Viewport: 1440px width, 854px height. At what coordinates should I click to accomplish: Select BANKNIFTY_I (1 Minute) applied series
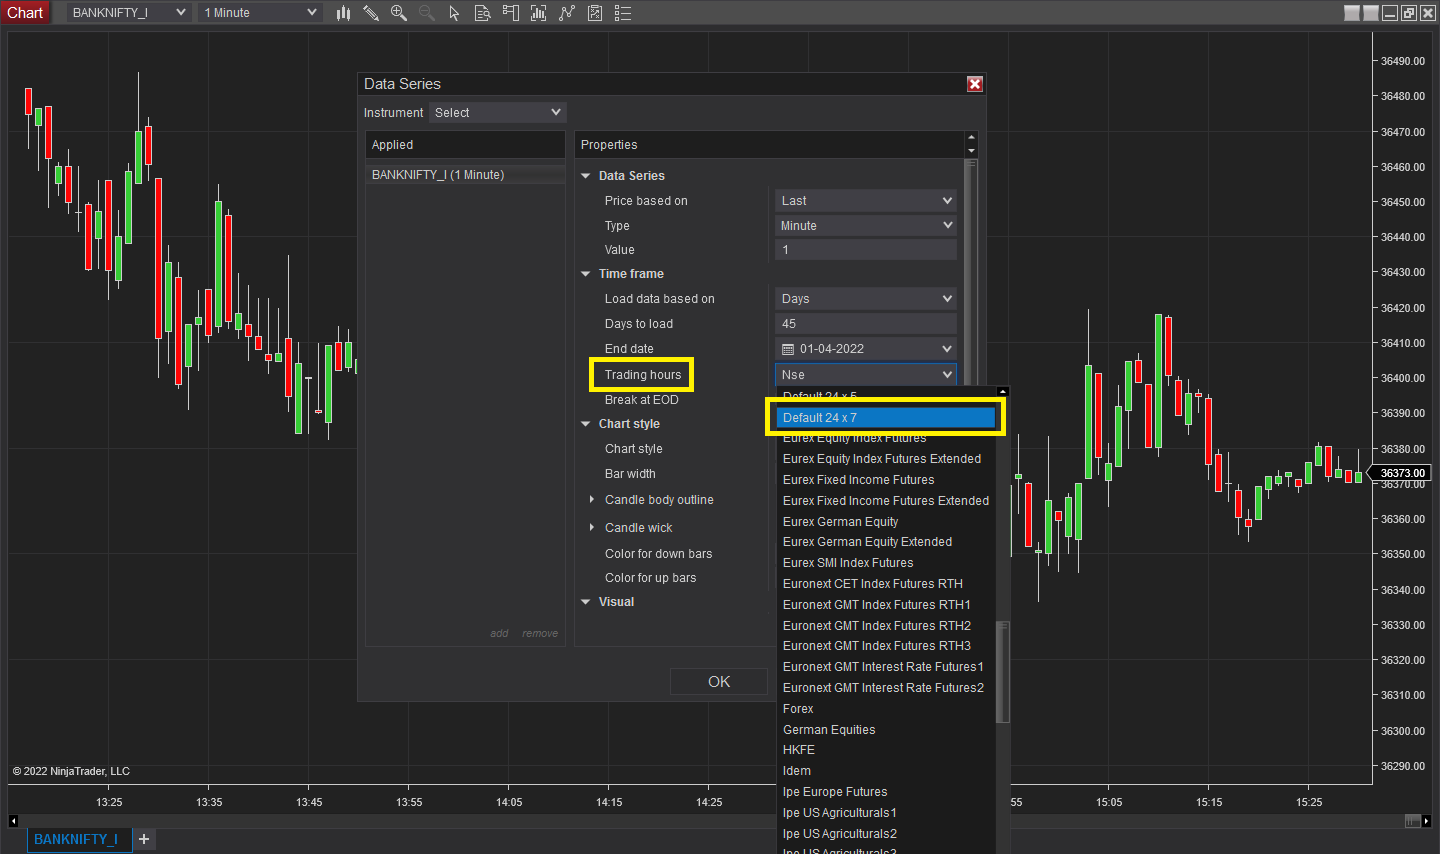(x=465, y=175)
